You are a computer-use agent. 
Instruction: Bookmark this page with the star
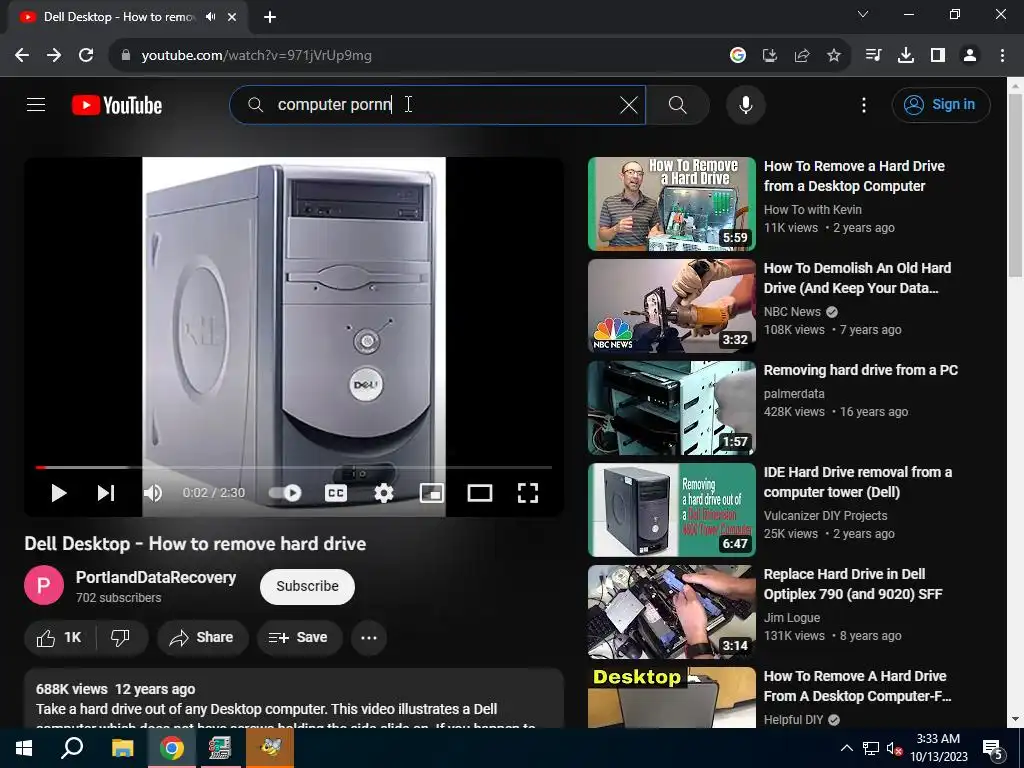(834, 56)
